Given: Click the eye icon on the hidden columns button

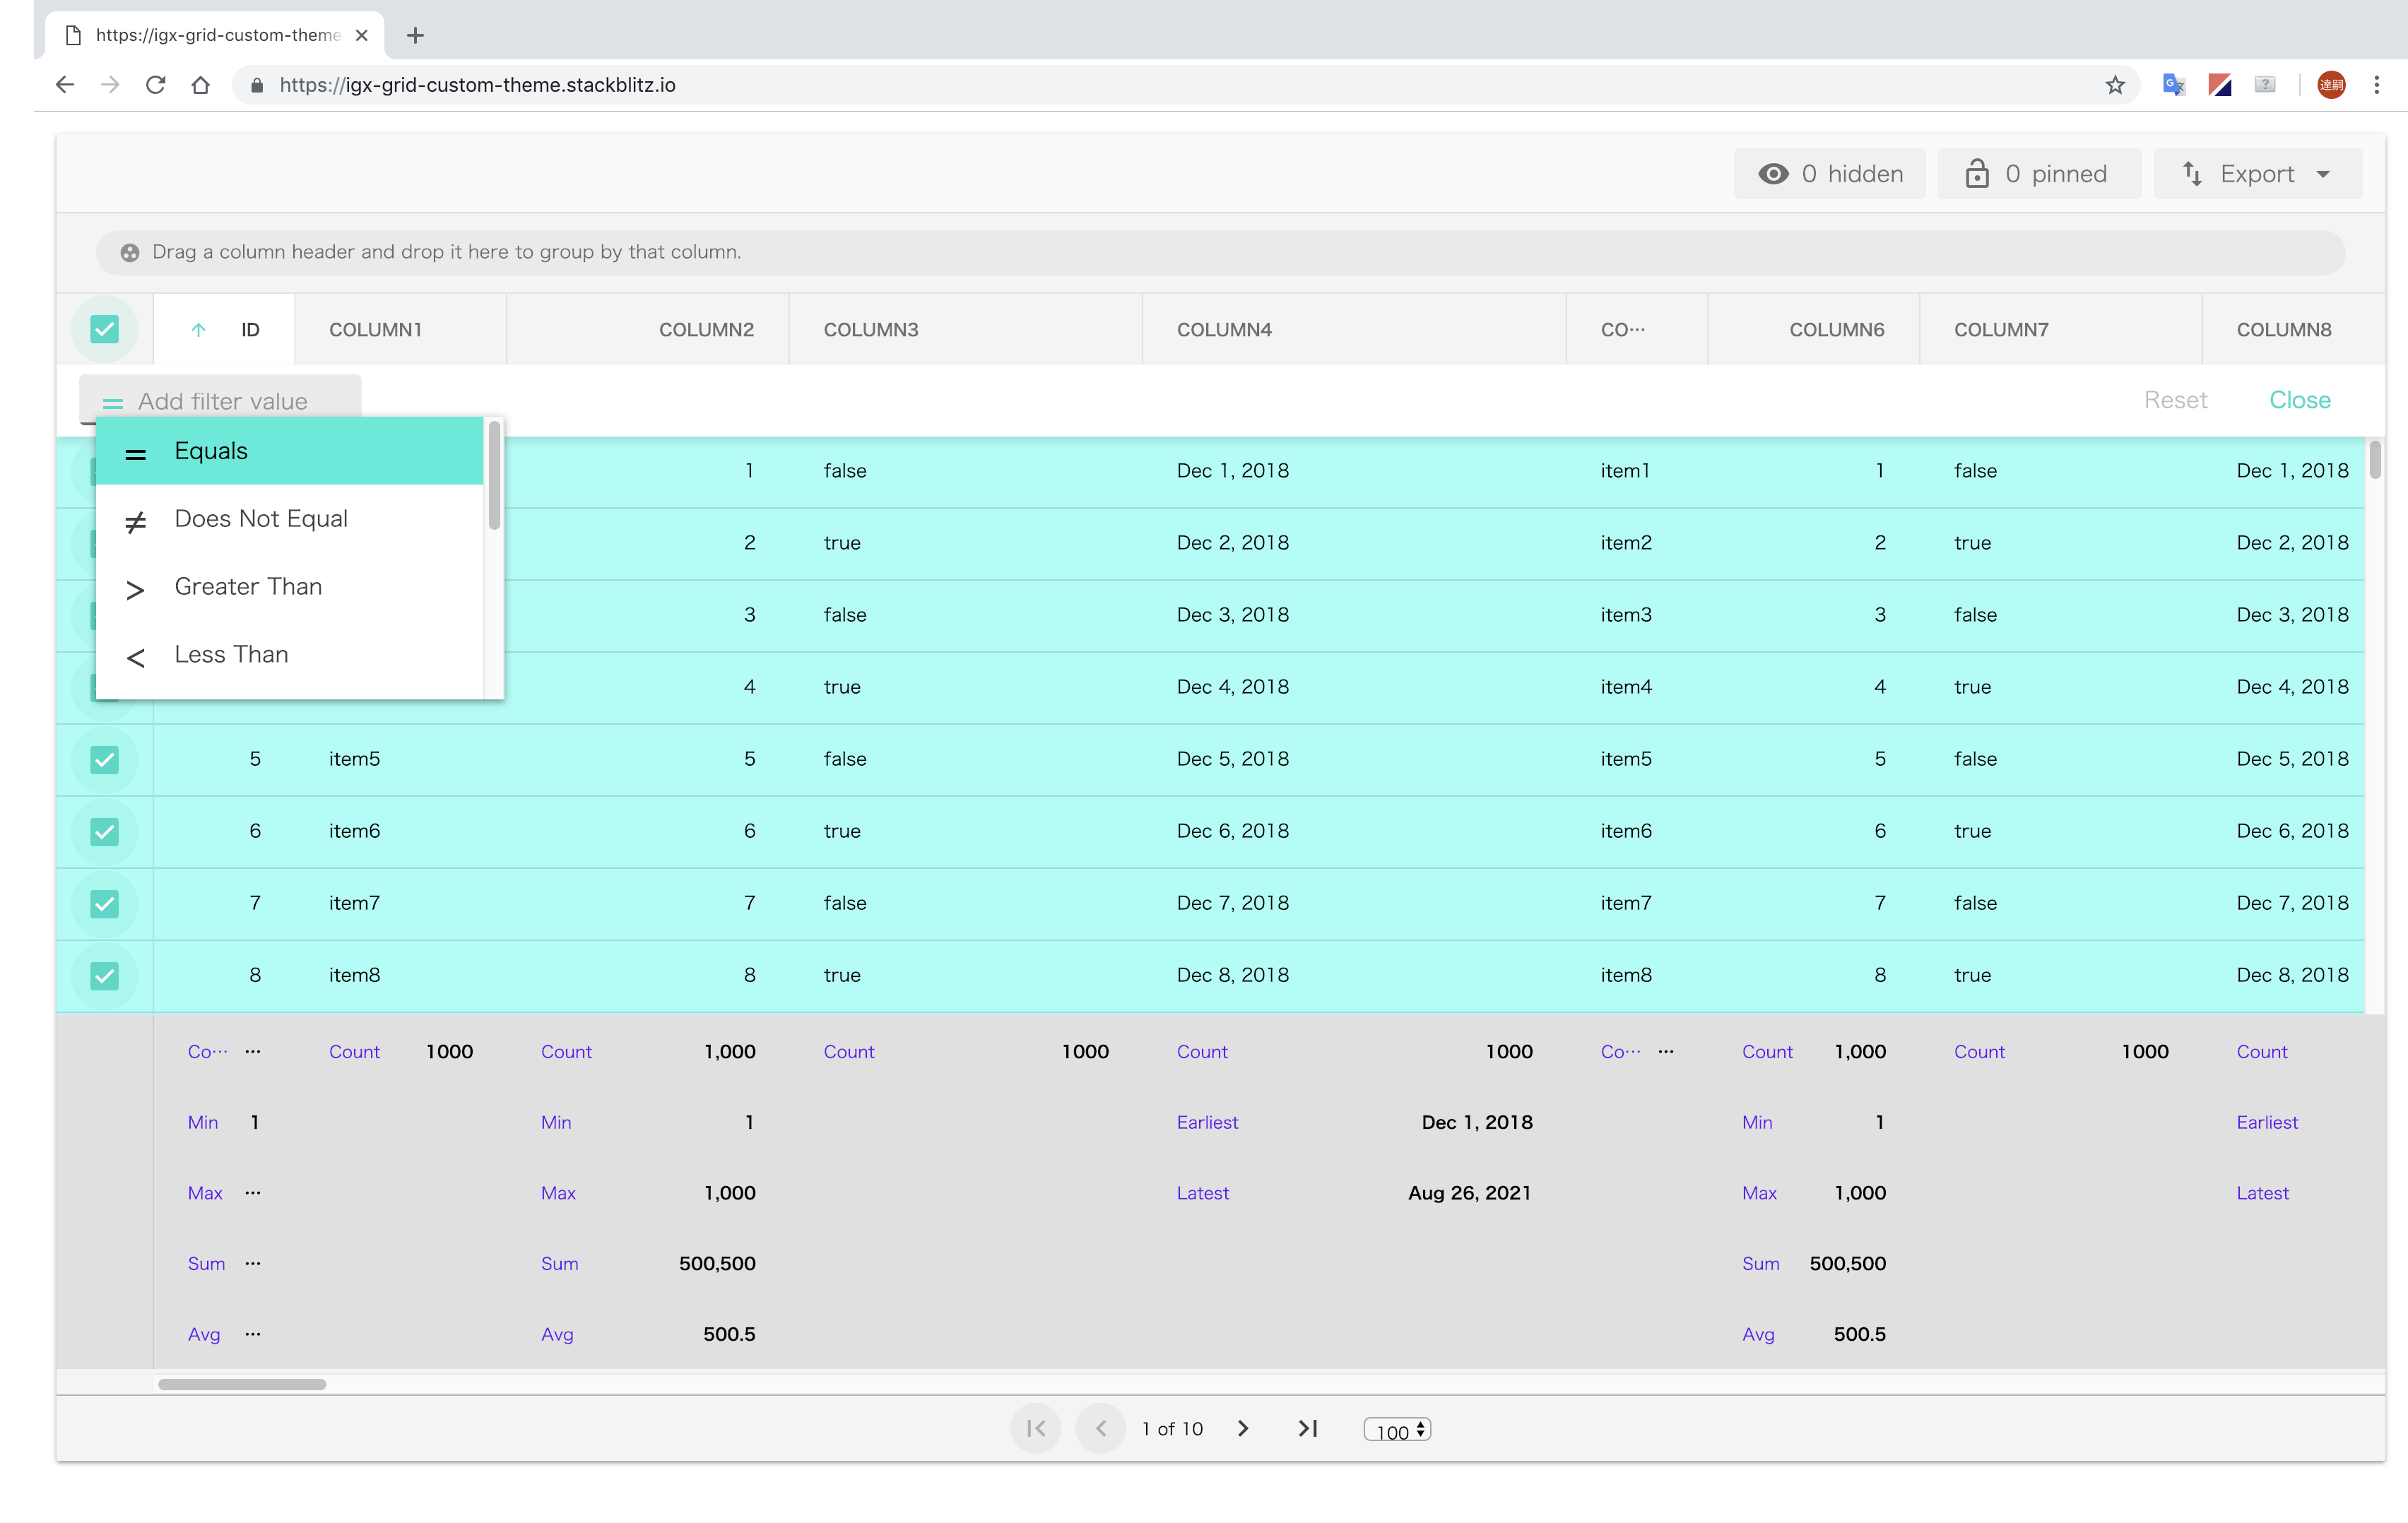Looking at the screenshot, I should [1774, 173].
